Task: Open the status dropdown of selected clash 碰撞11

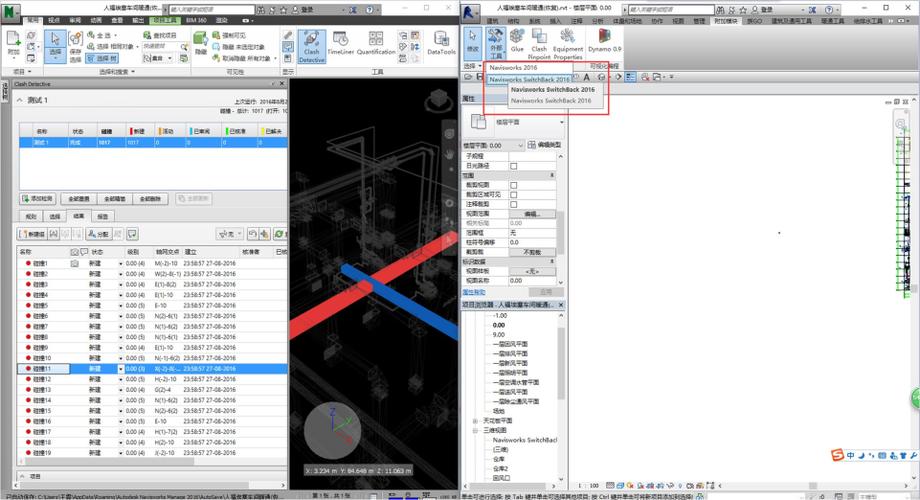Action: point(121,369)
